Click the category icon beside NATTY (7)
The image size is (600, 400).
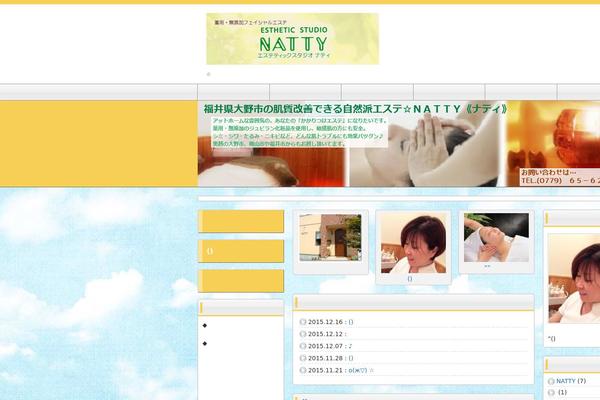pos(551,381)
